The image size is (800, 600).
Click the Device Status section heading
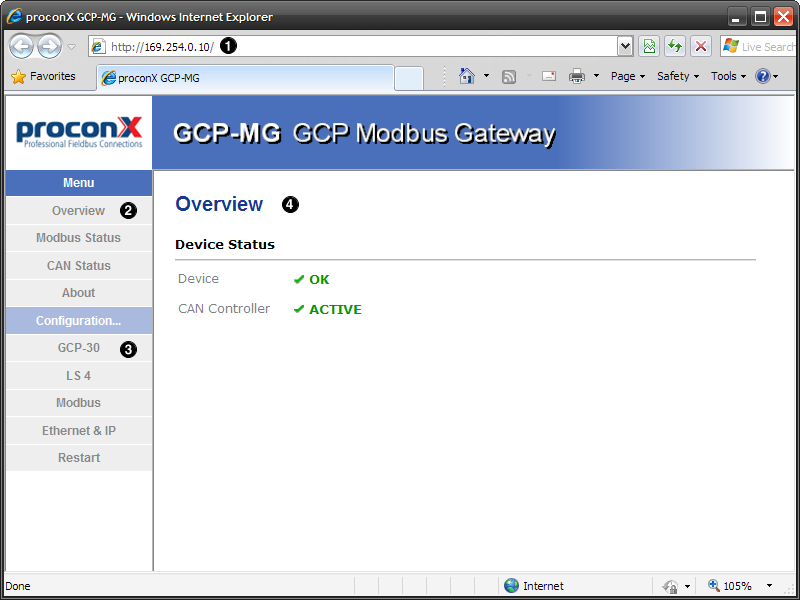tap(225, 245)
